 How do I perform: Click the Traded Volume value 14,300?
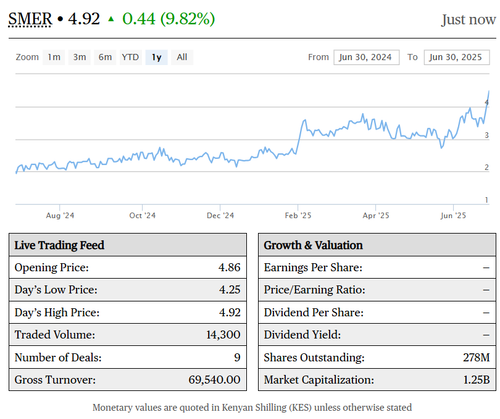pyautogui.click(x=223, y=335)
